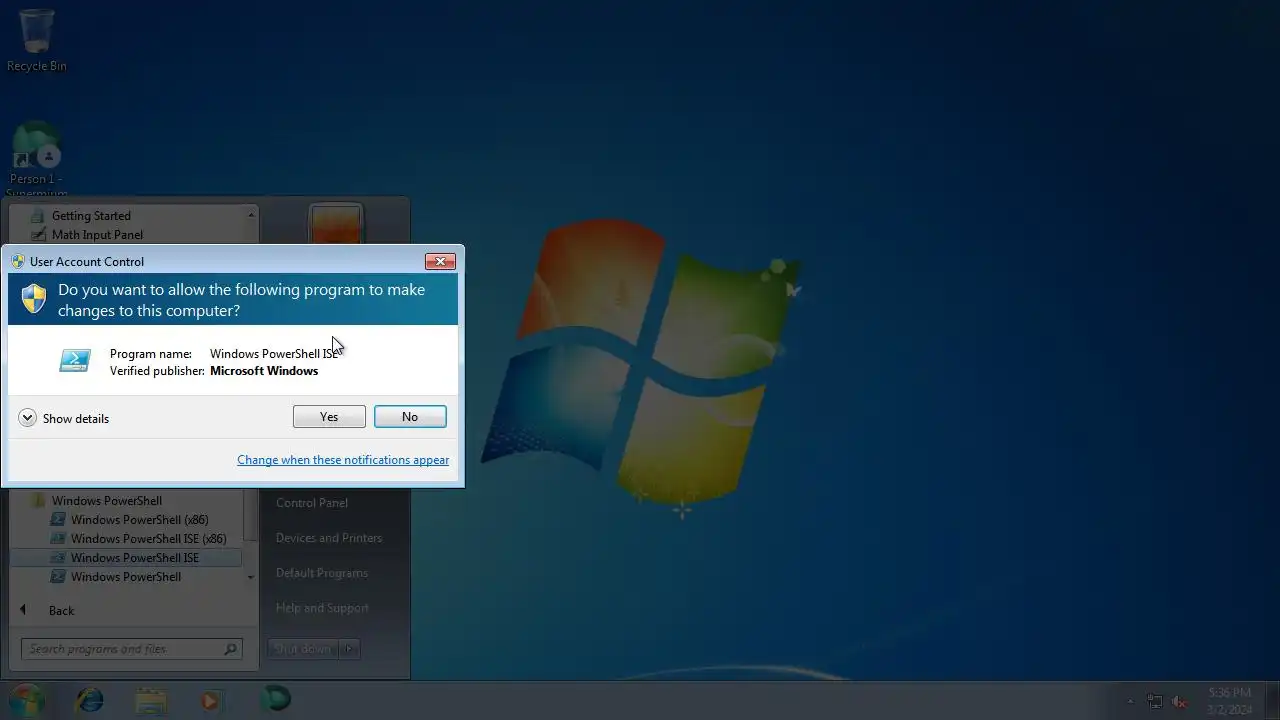Click the down arrow of the programs list scrollbar
The width and height of the screenshot is (1280, 720).
coord(251,577)
